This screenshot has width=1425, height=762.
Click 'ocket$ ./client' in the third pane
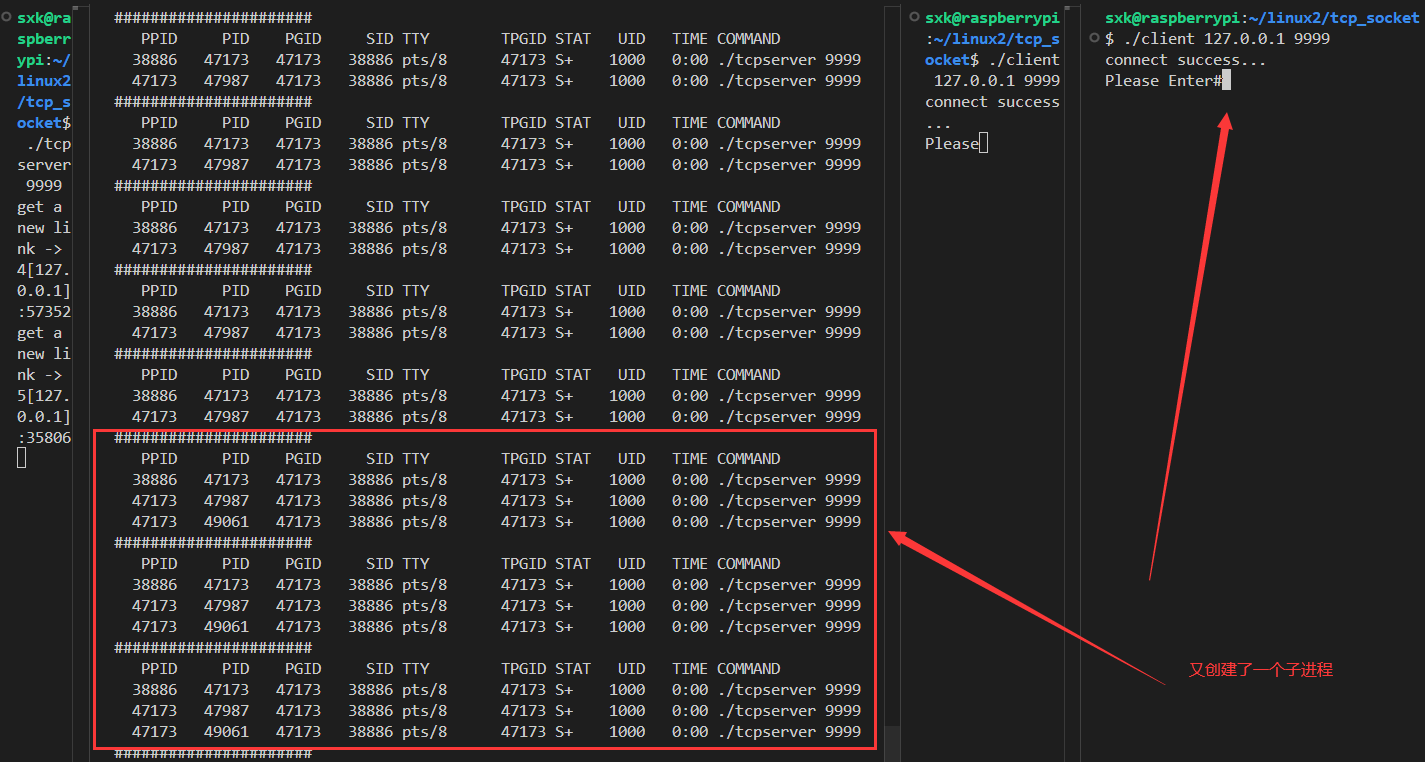click(x=992, y=59)
